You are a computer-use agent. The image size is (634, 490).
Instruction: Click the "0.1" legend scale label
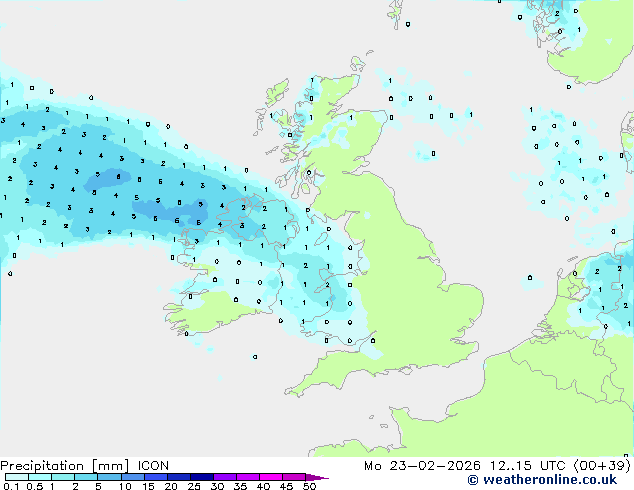tap(11, 486)
